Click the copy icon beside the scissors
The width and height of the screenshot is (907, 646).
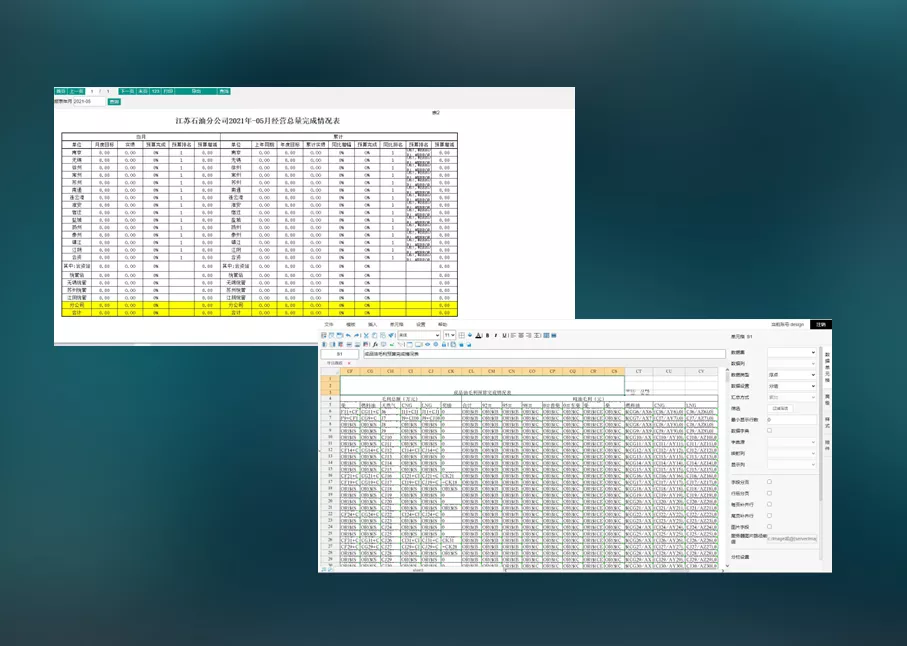point(374,335)
